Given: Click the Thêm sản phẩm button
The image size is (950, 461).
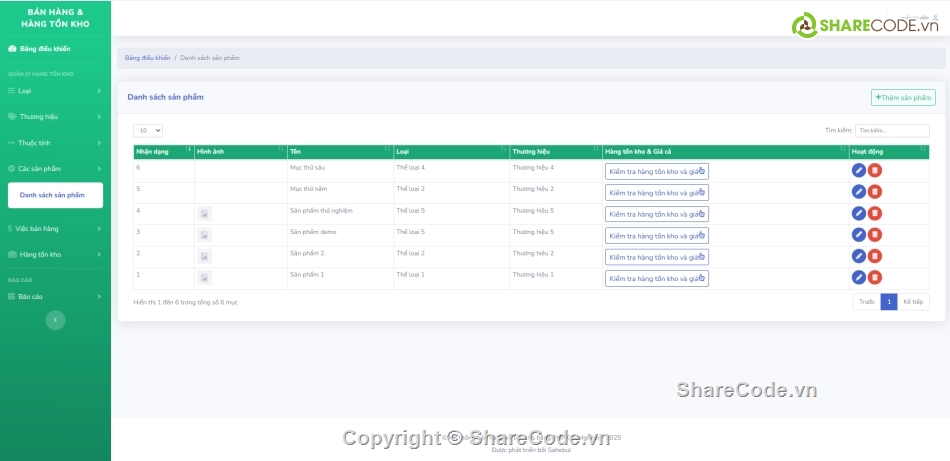Looking at the screenshot, I should tap(903, 98).
